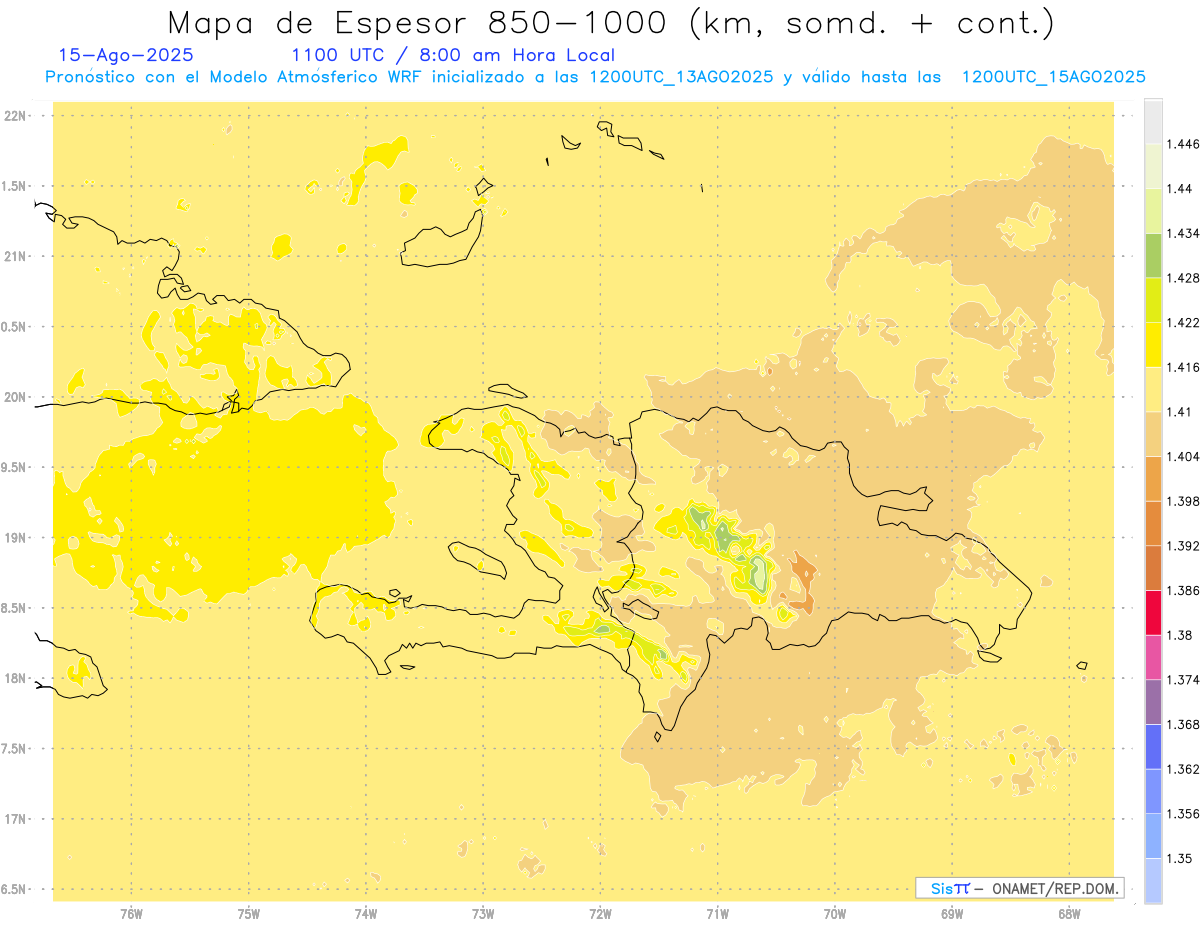This screenshot has height=927, width=1200.
Task: Click the 'SisTT - ONAMET/REP.DOM.' credit box
Action: tap(1019, 888)
